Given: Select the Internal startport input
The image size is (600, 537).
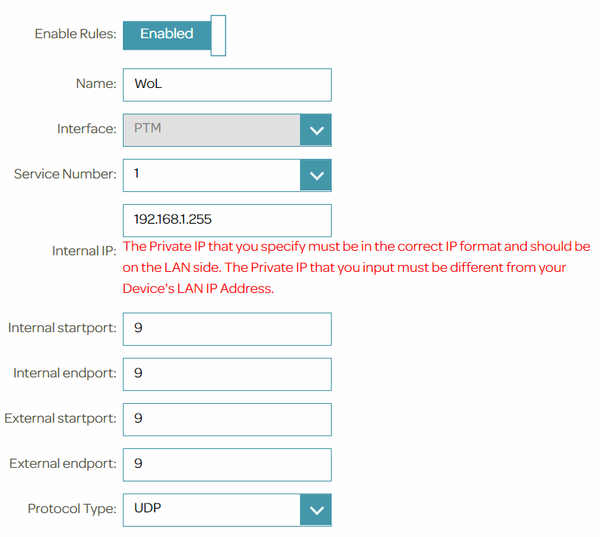Looking at the screenshot, I should [x=226, y=328].
